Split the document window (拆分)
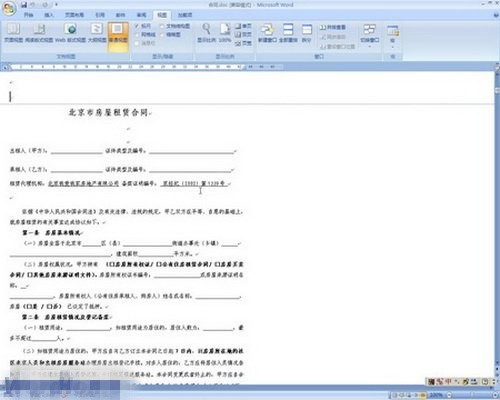Image resolution: width=500 pixels, height=400 pixels. (x=306, y=33)
